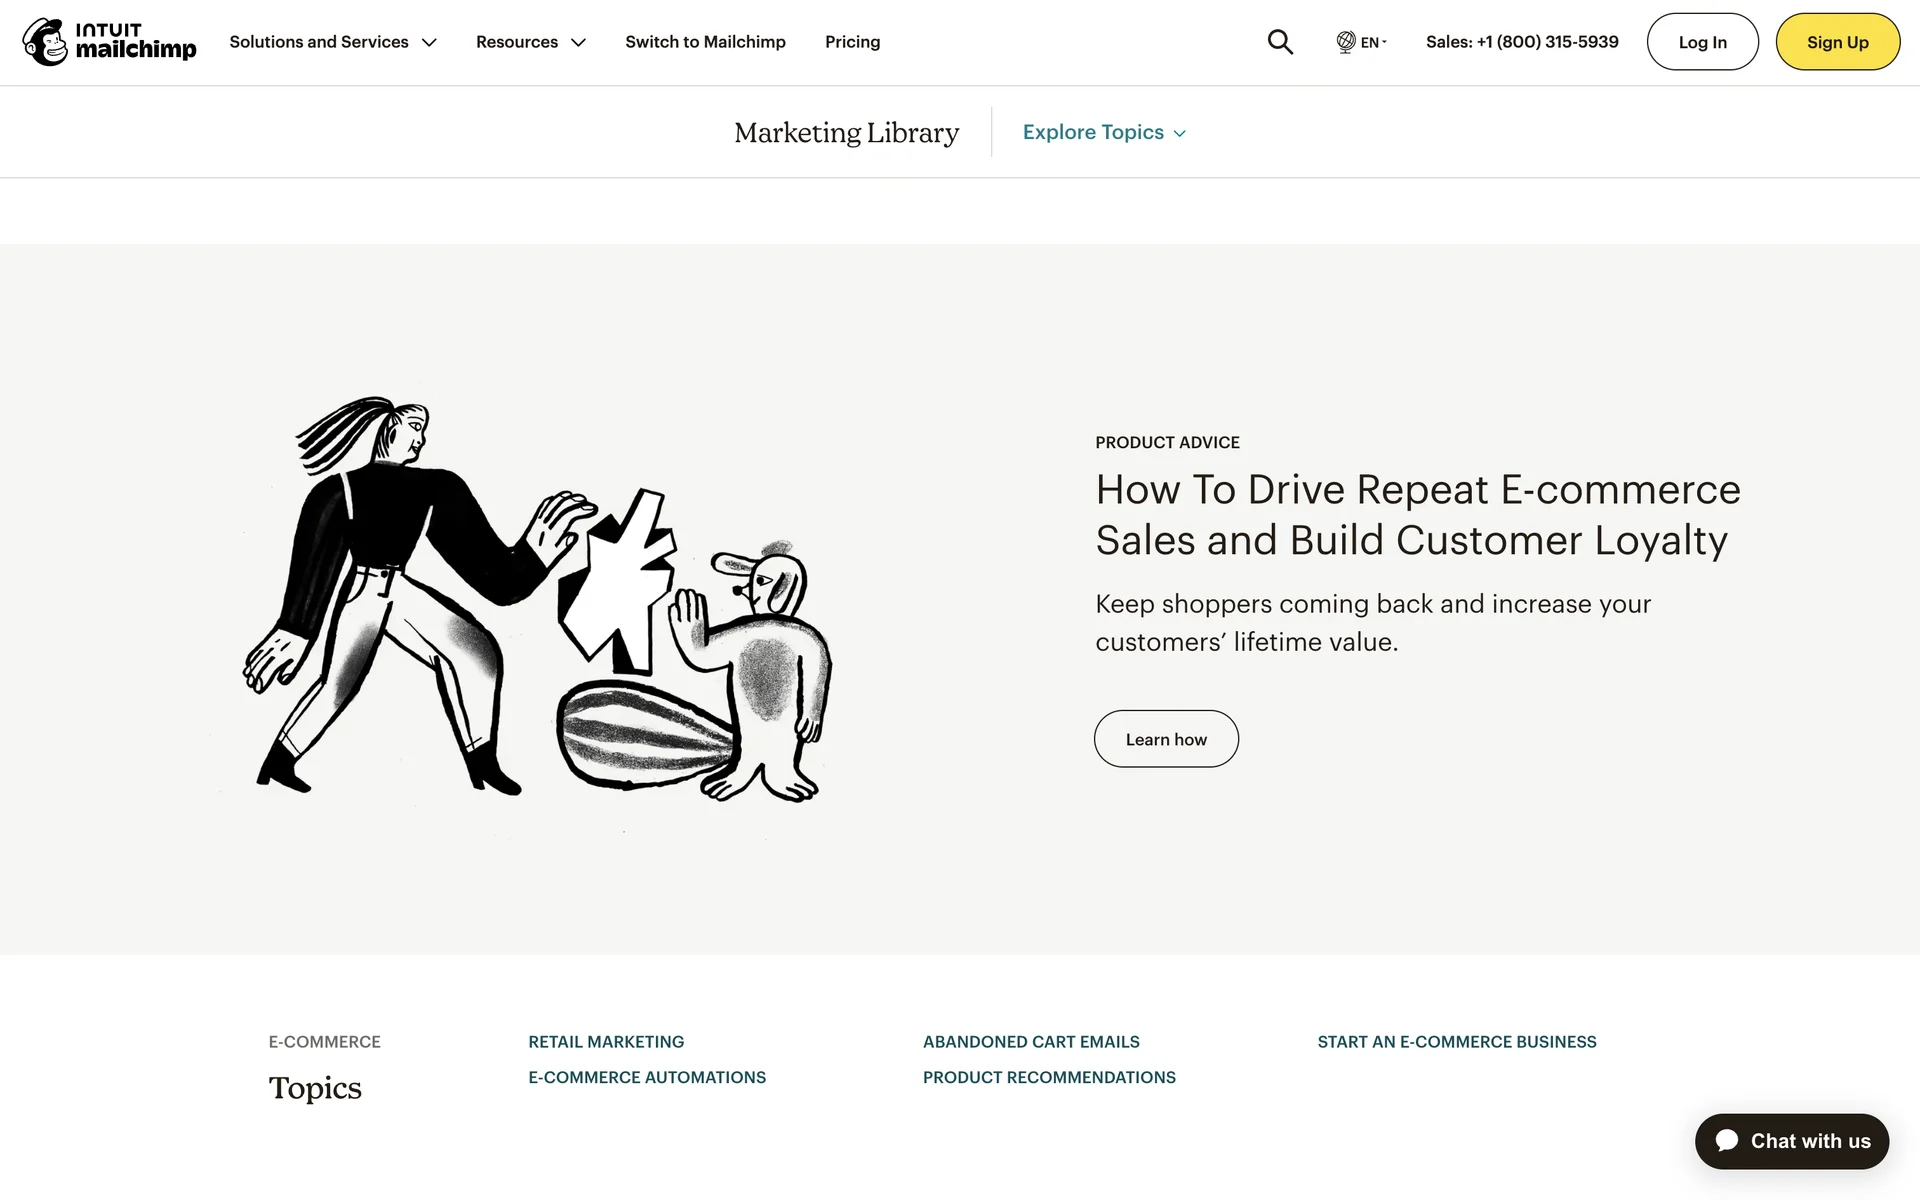Open the Explore Topics dropdown

pos(1104,132)
